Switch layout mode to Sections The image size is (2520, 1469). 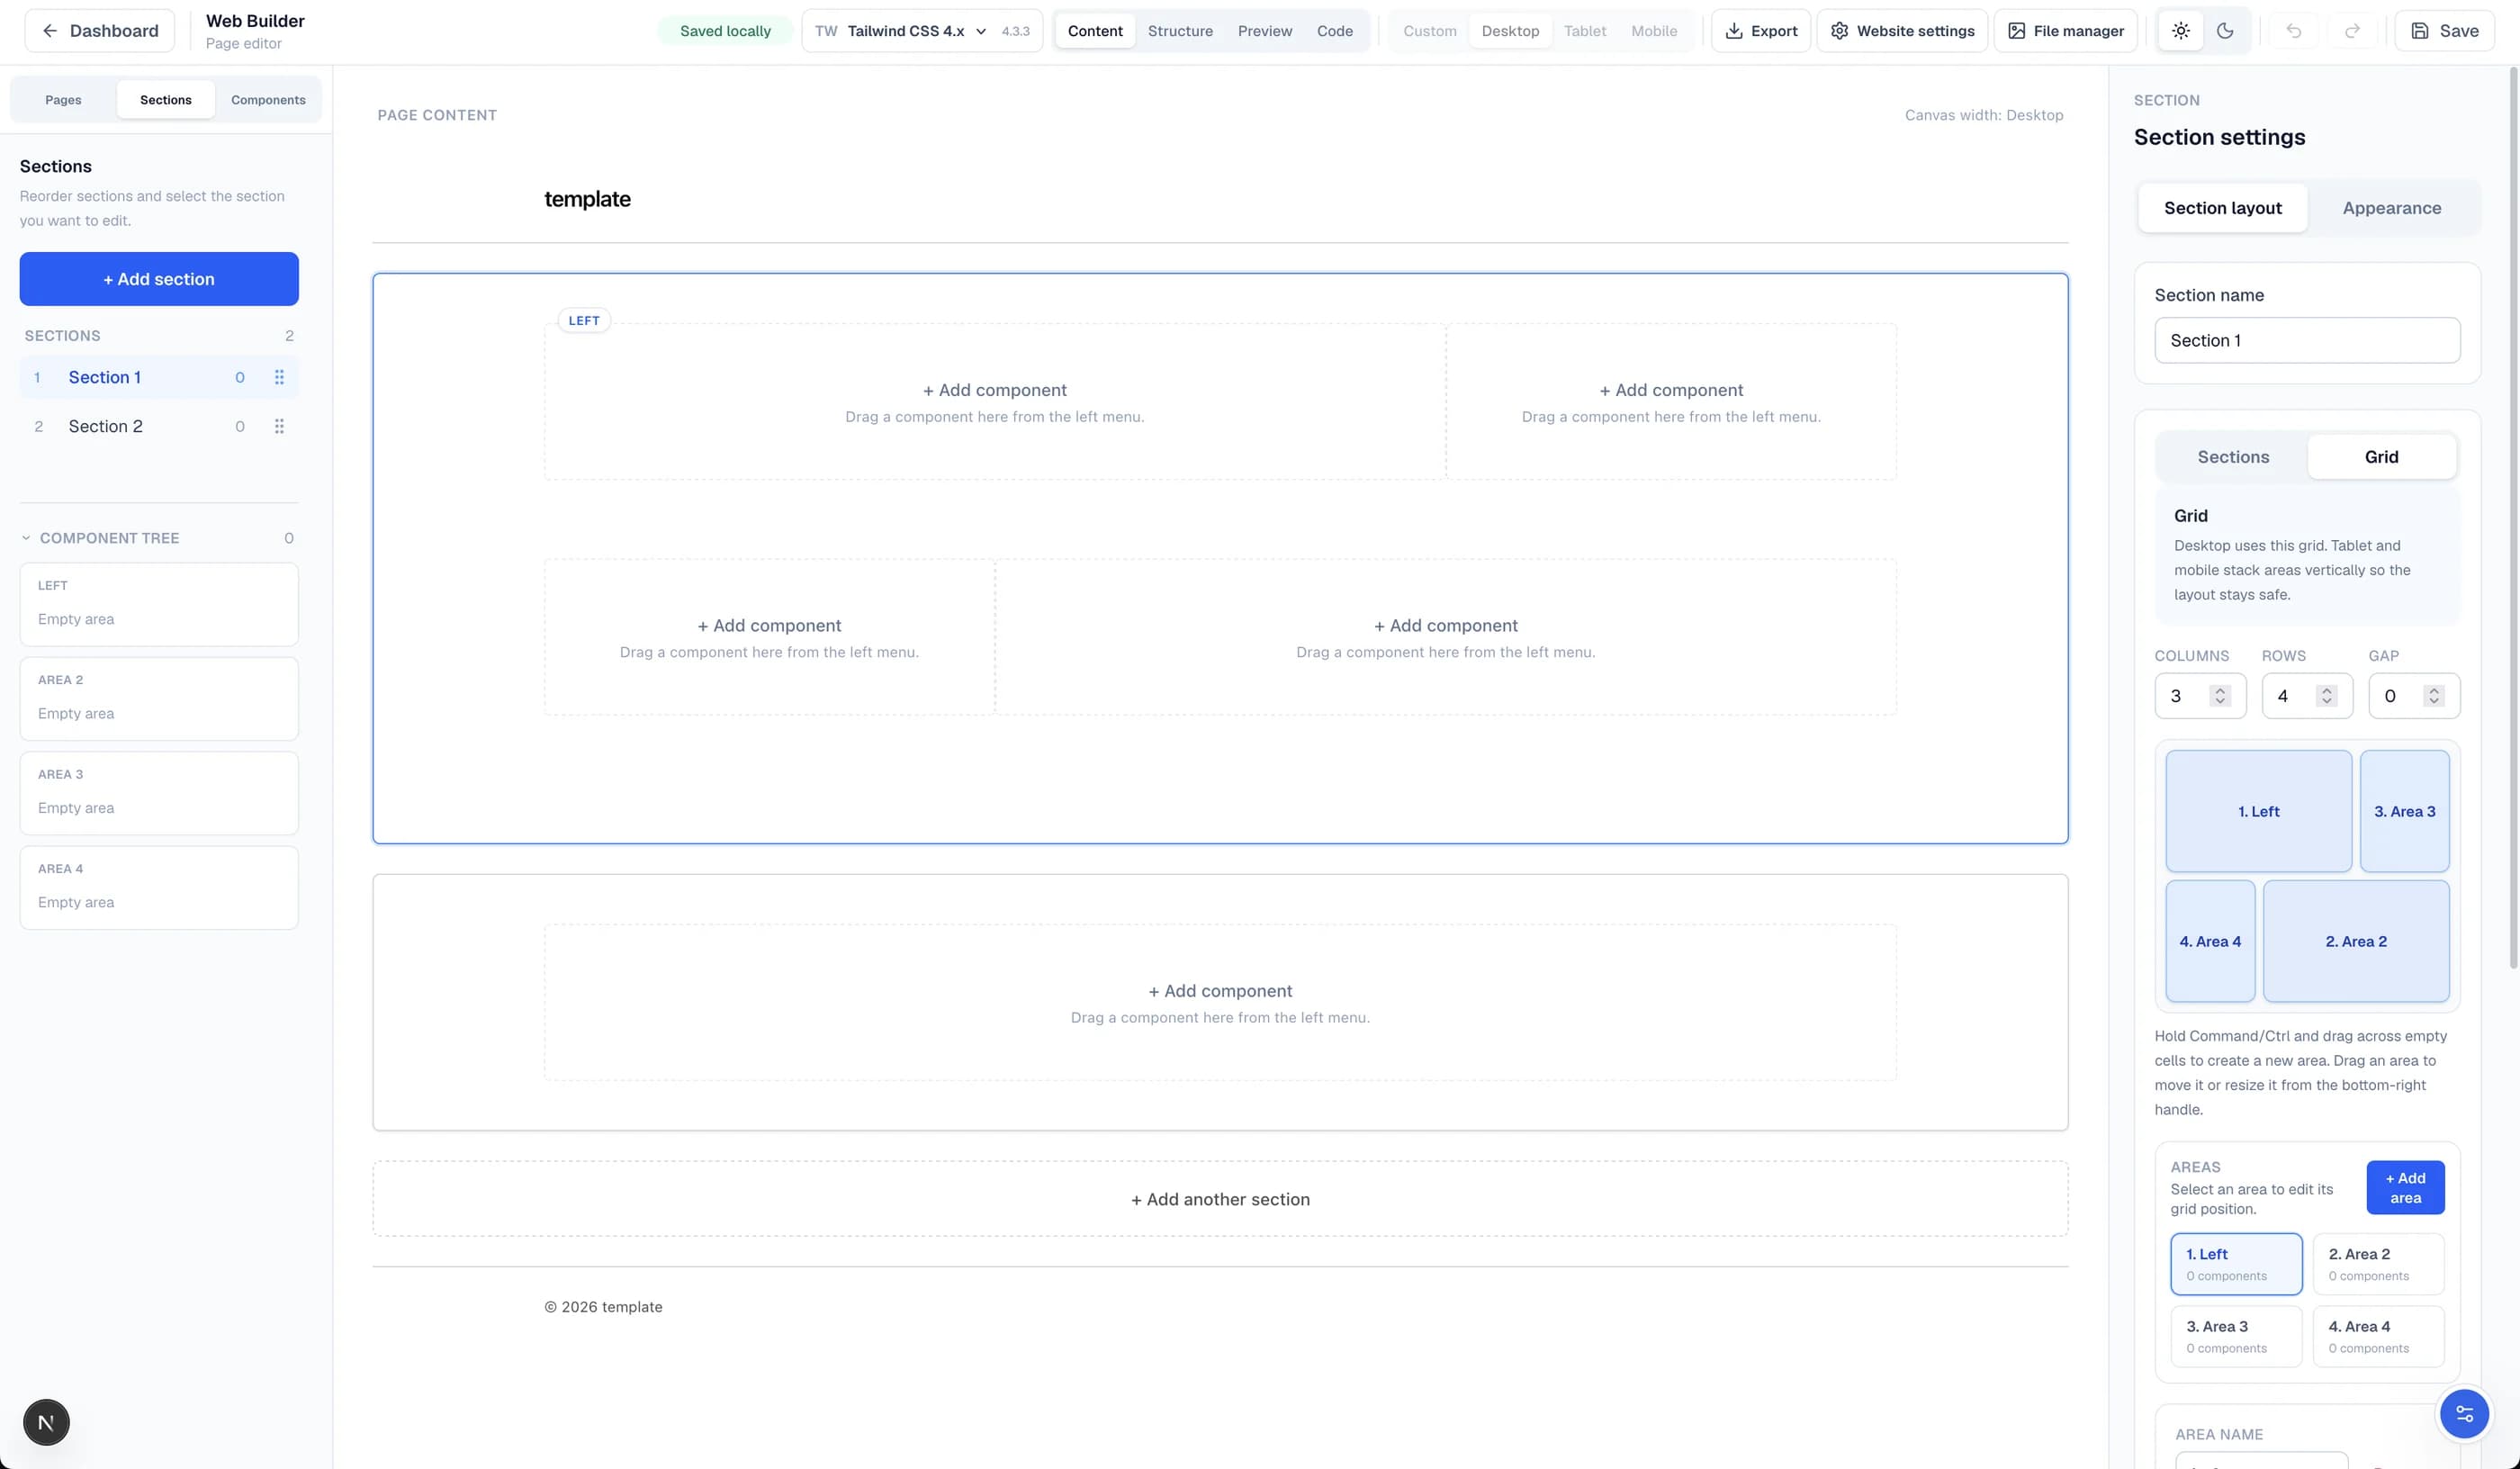tap(2233, 457)
